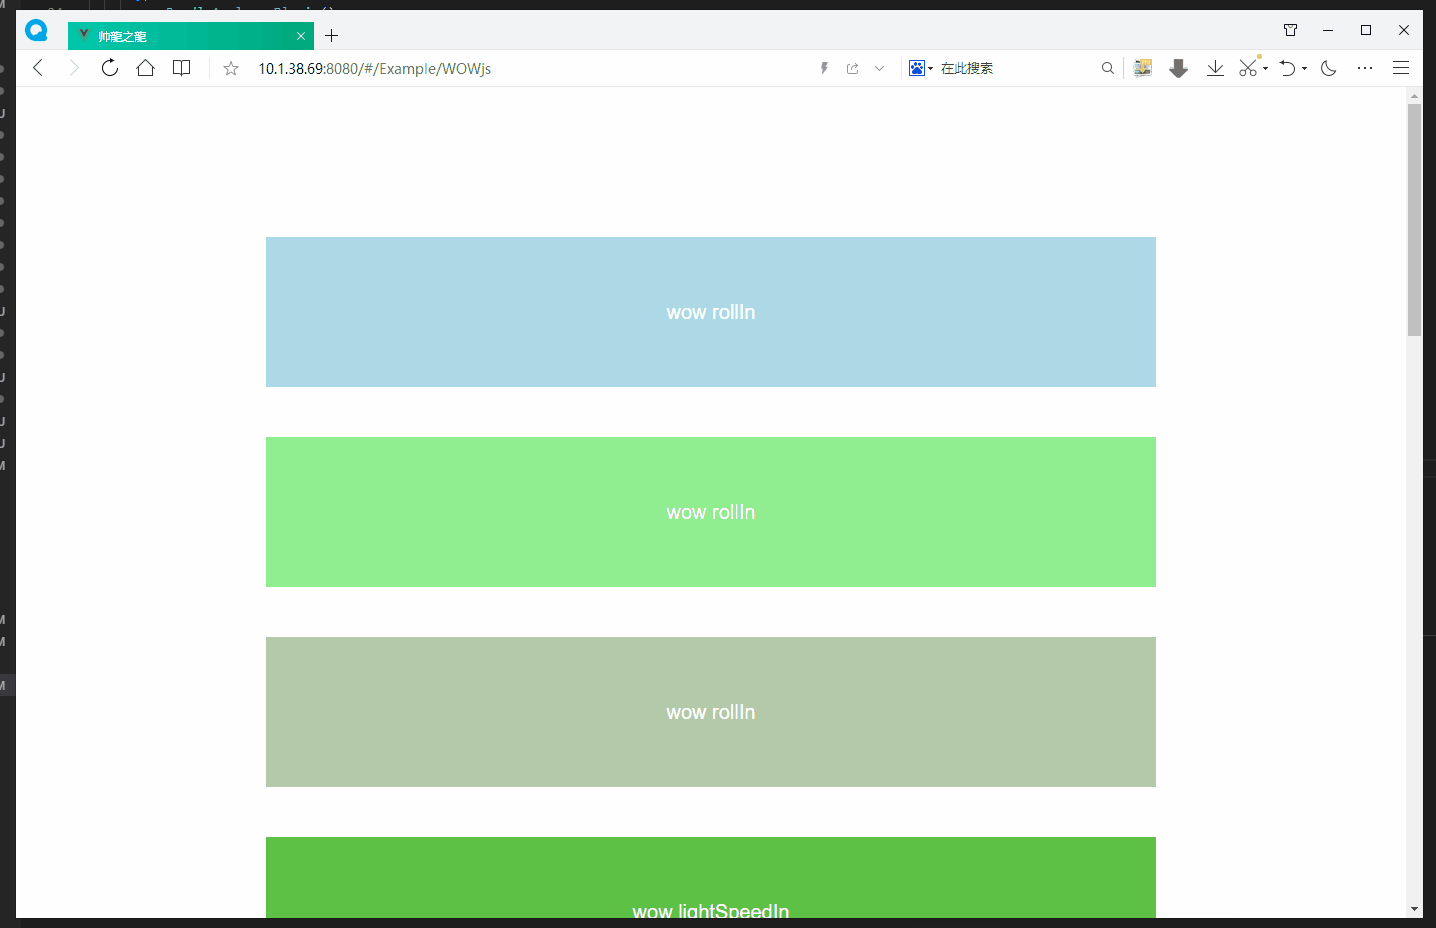Open the reading mode book icon
This screenshot has width=1436, height=928.
[182, 68]
